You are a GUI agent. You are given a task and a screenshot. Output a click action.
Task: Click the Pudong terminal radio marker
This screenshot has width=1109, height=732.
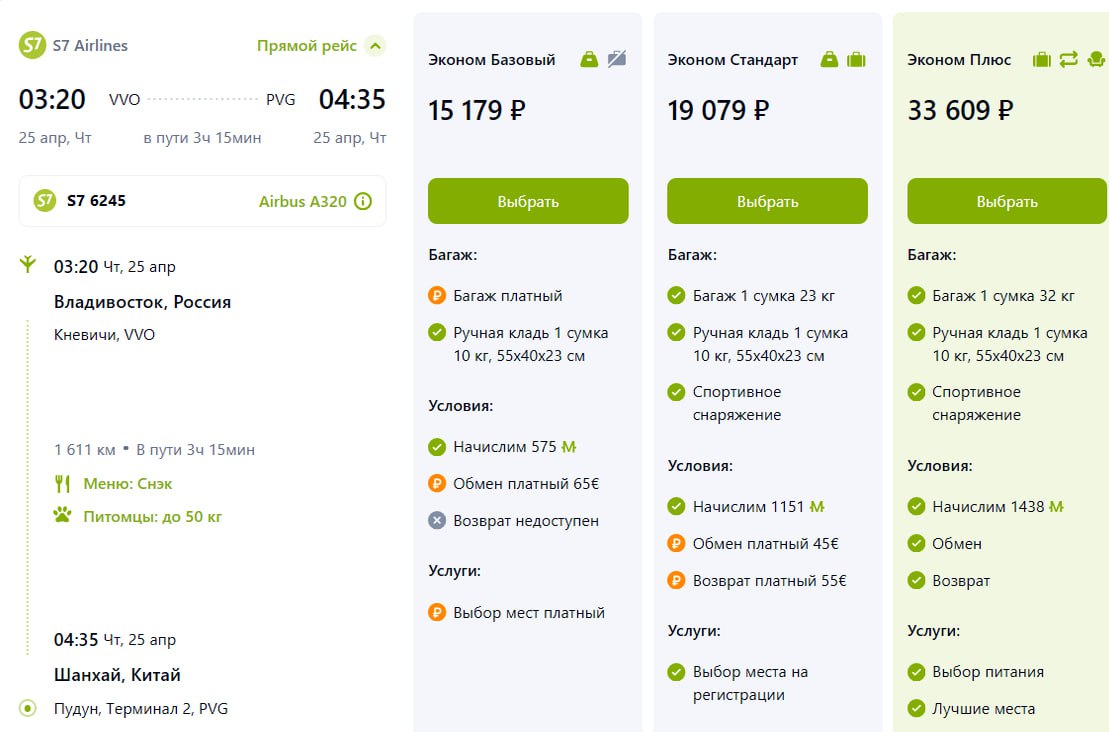click(x=29, y=709)
